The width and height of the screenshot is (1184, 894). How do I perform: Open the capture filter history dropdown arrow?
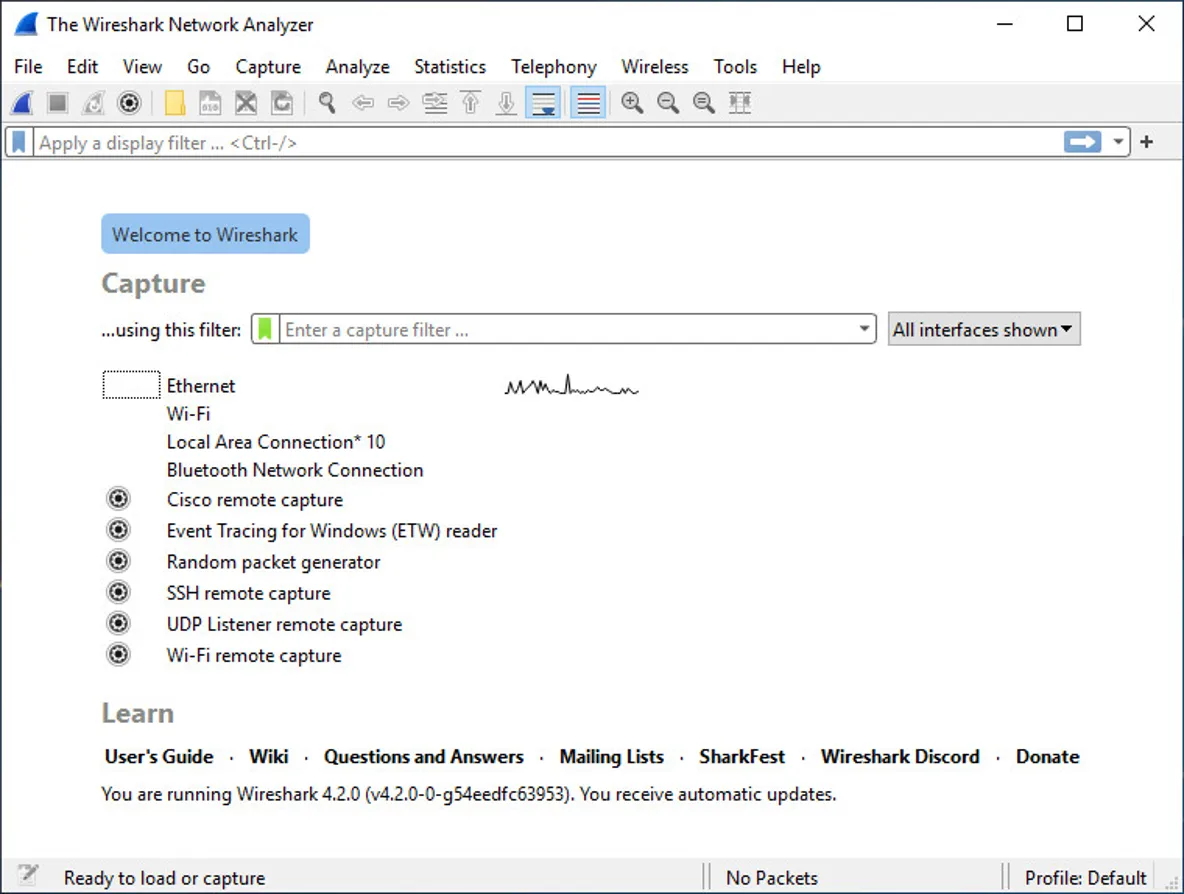point(864,330)
